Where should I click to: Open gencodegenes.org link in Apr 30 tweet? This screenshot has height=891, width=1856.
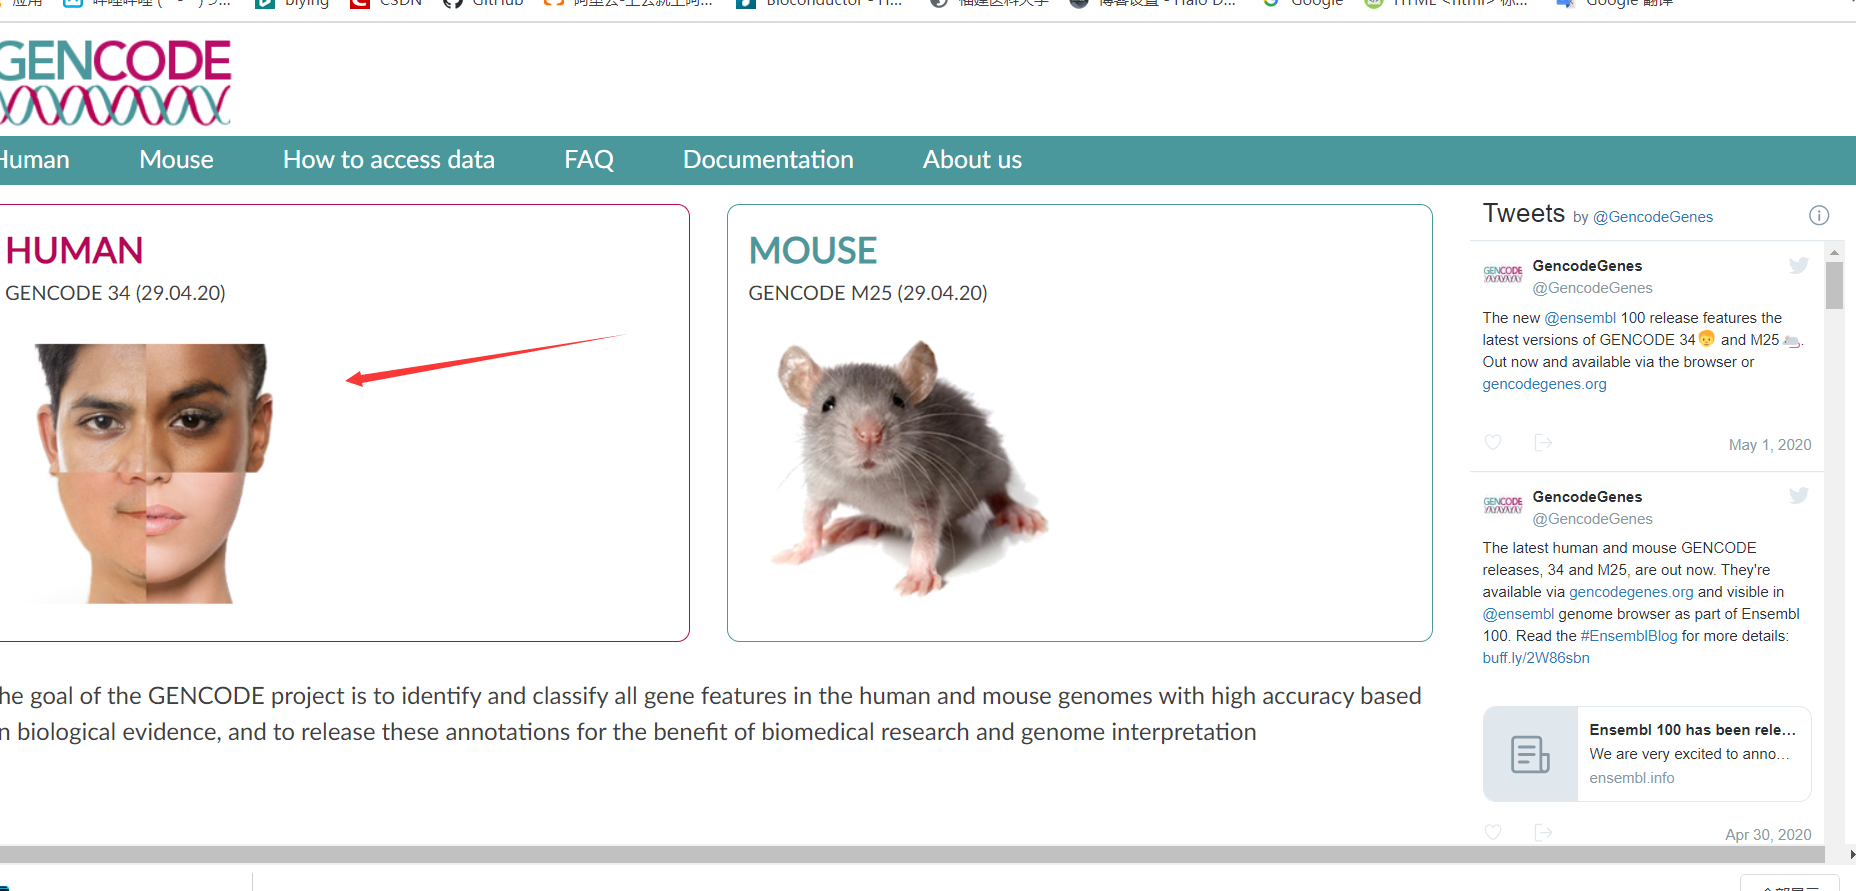1631,592
